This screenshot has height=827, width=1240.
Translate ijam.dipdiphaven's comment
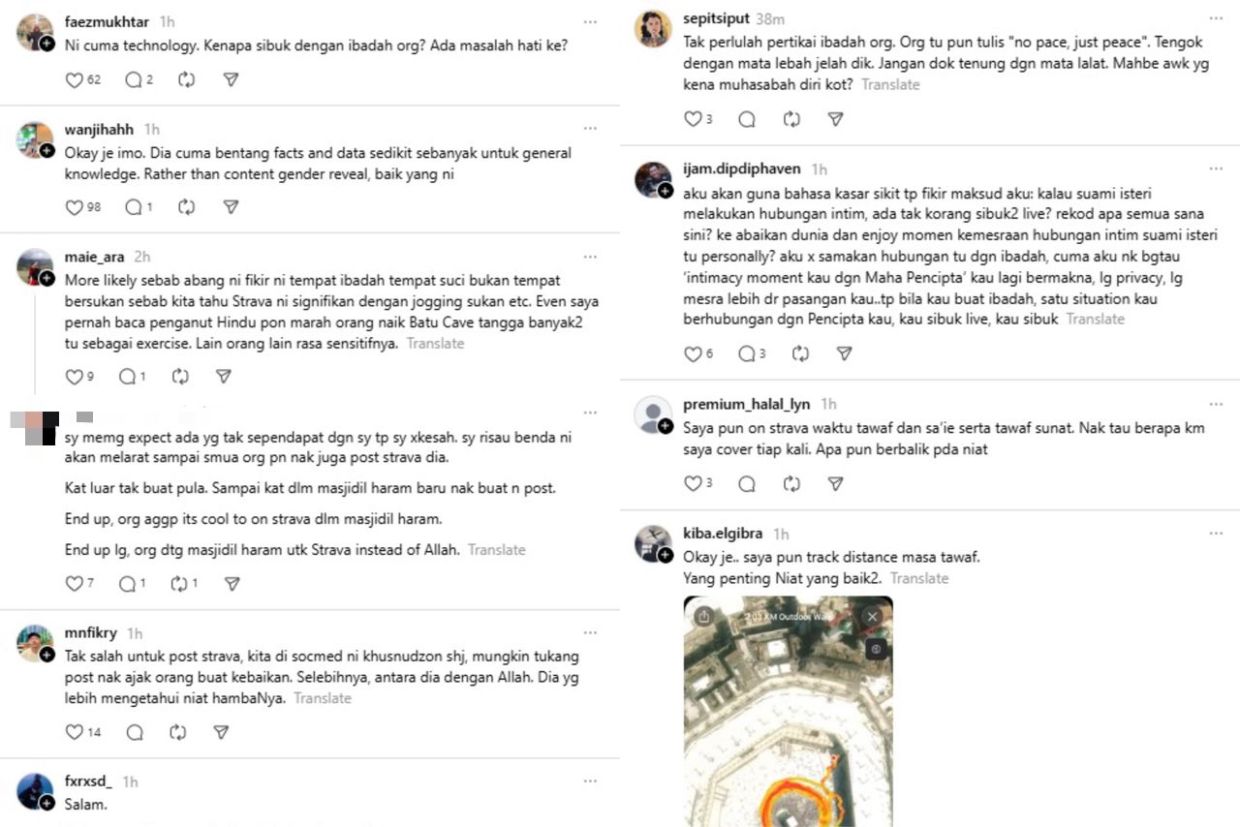click(1095, 319)
